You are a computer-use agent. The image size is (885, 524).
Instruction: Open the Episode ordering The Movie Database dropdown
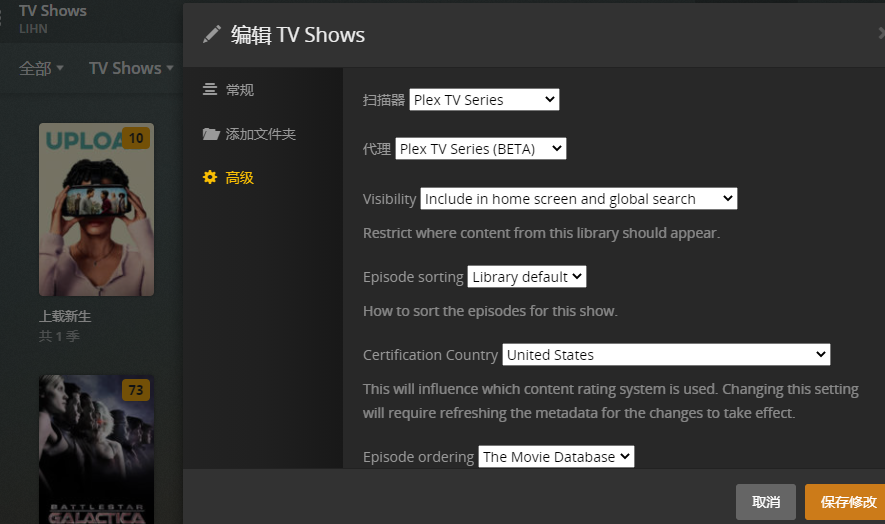[556, 457]
